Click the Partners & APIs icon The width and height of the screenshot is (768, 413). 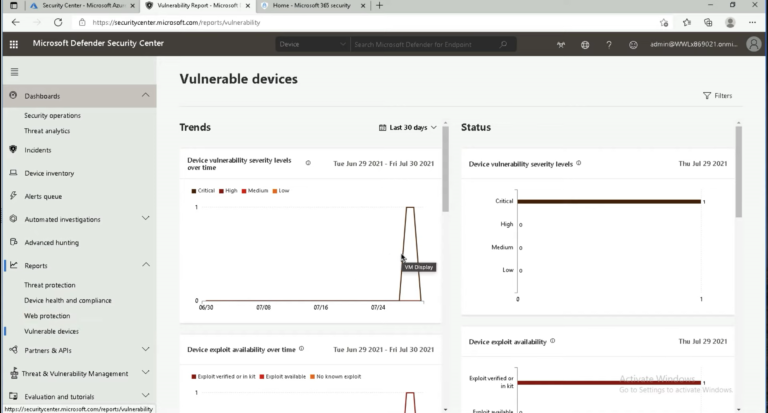click(x=13, y=350)
